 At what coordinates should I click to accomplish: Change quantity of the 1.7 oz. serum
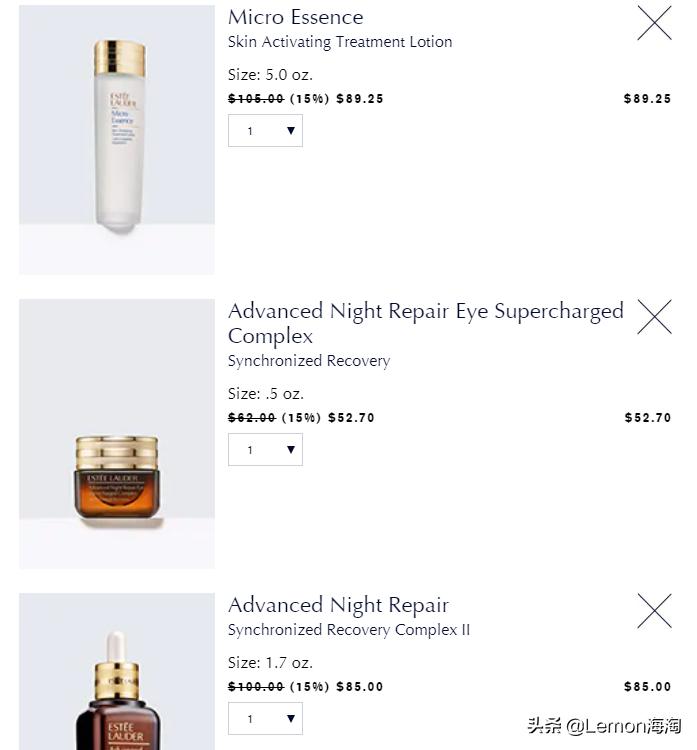click(265, 719)
